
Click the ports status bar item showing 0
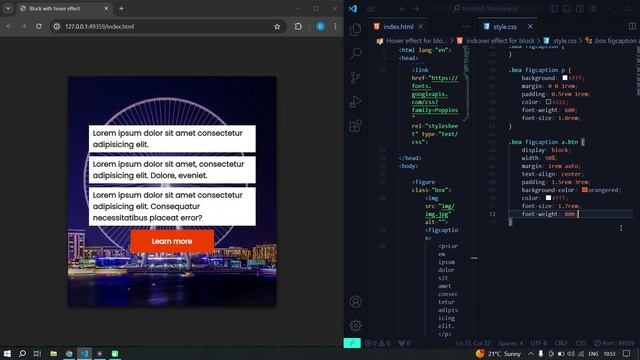pyautogui.click(x=404, y=343)
